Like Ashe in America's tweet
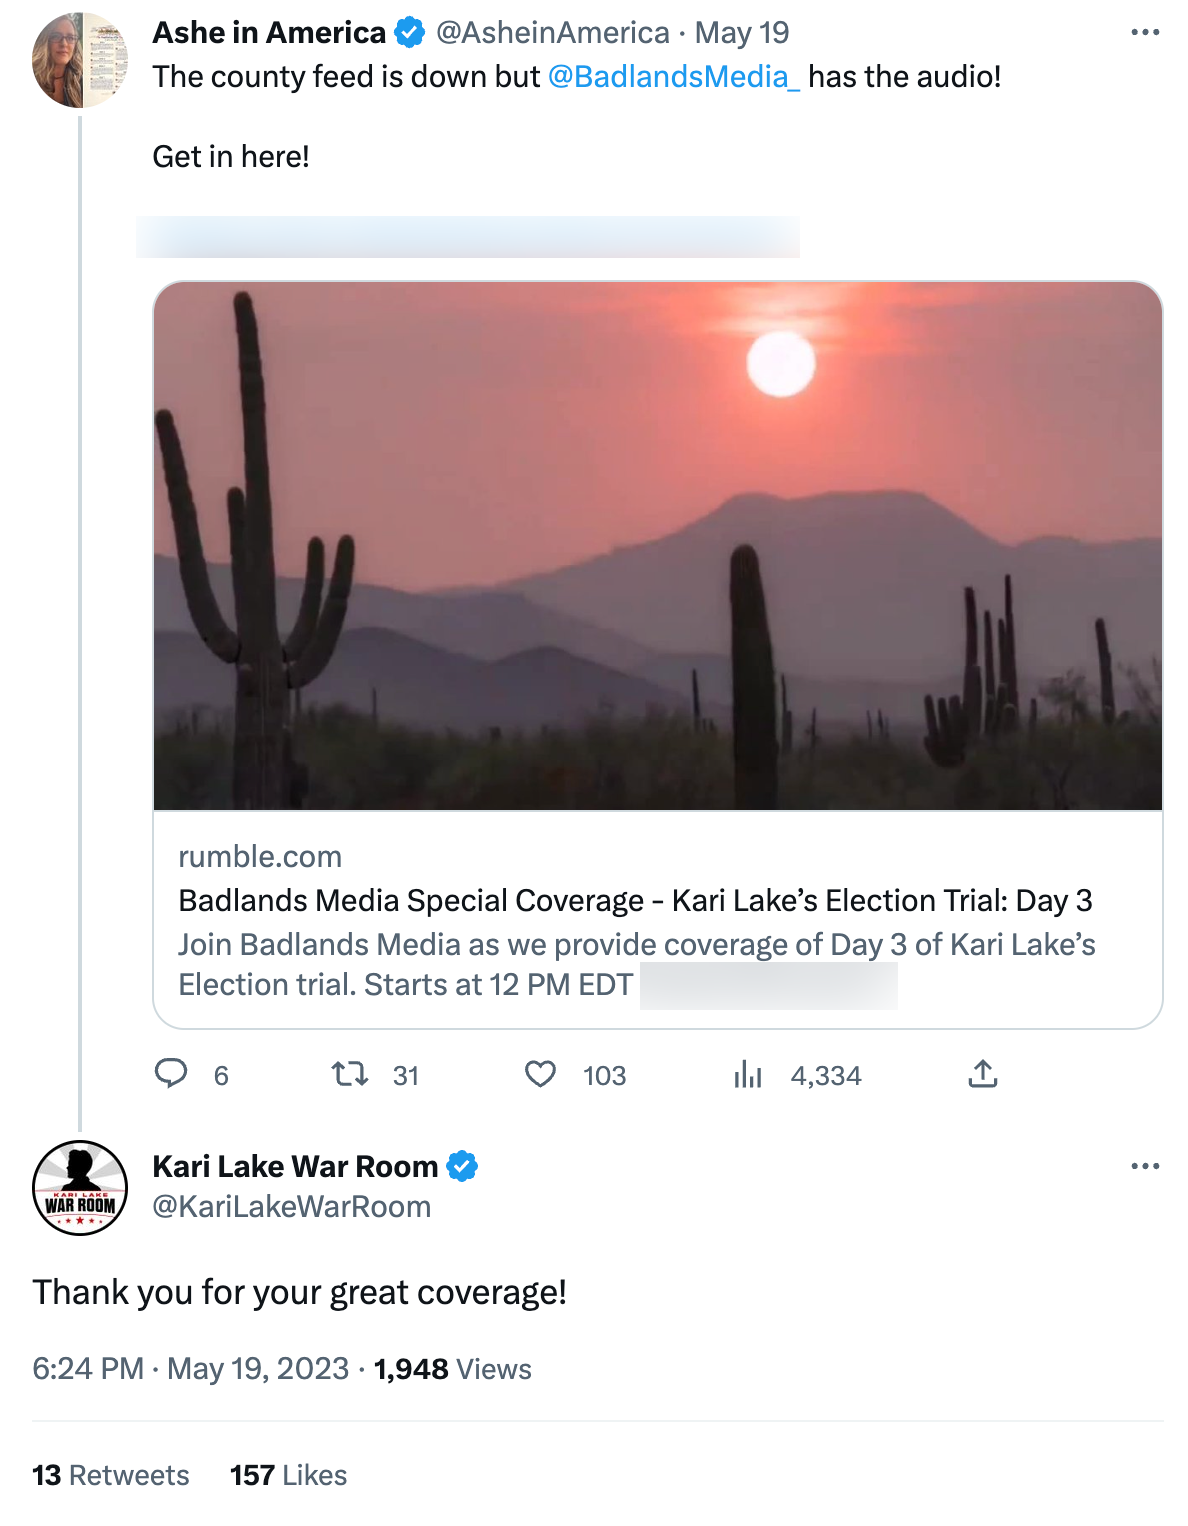The image size is (1188, 1526). [x=540, y=1075]
